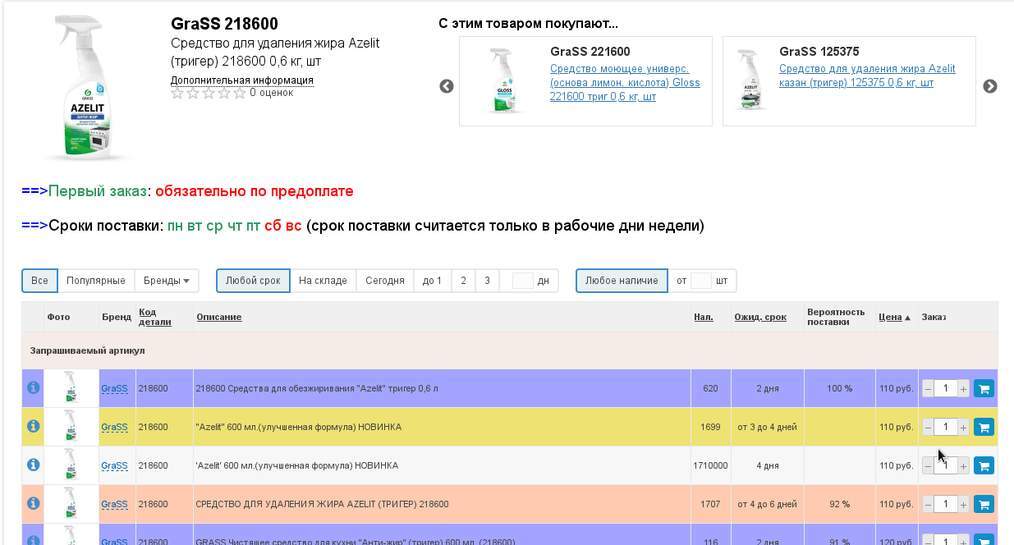Click info icon in orange row with 1707 stock
1014x545 pixels.
click(x=33, y=503)
